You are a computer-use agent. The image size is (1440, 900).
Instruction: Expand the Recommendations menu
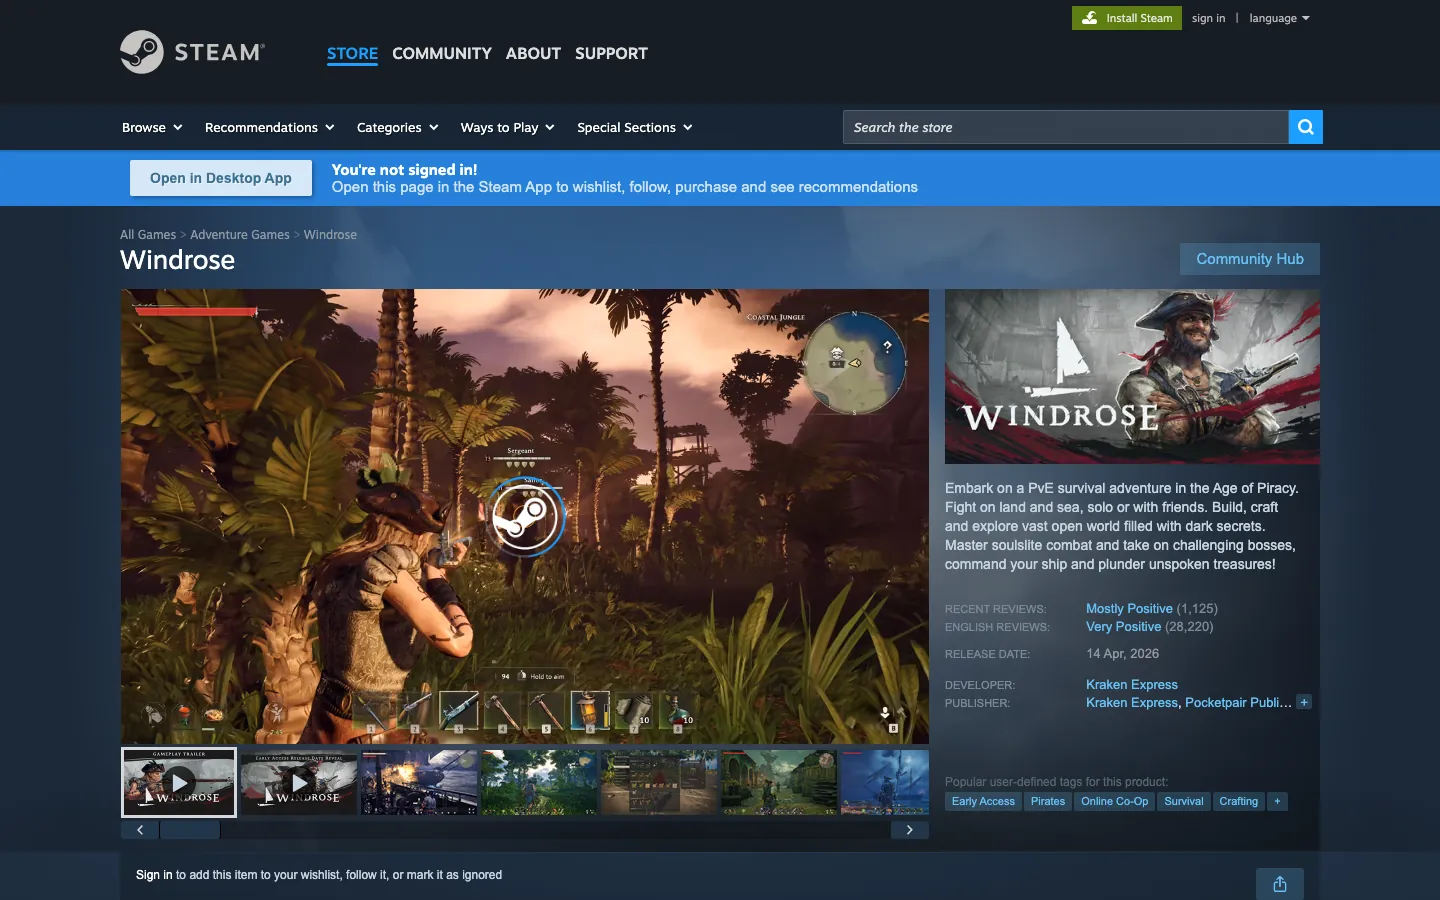[269, 127]
